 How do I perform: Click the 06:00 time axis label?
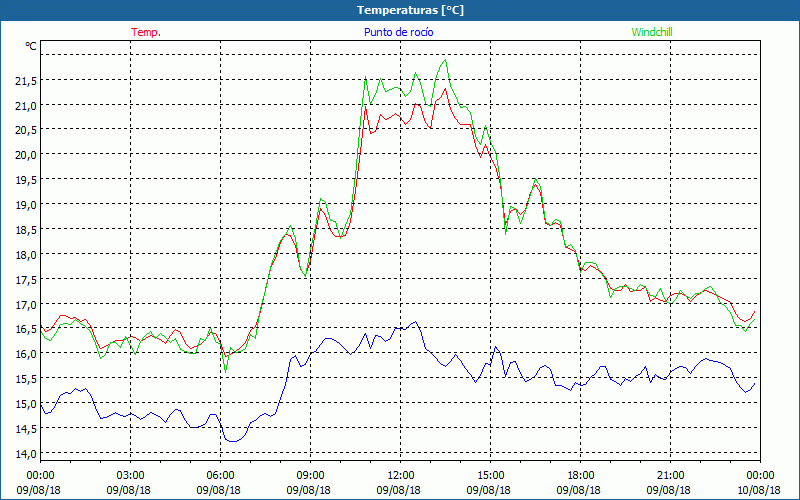click(x=220, y=476)
